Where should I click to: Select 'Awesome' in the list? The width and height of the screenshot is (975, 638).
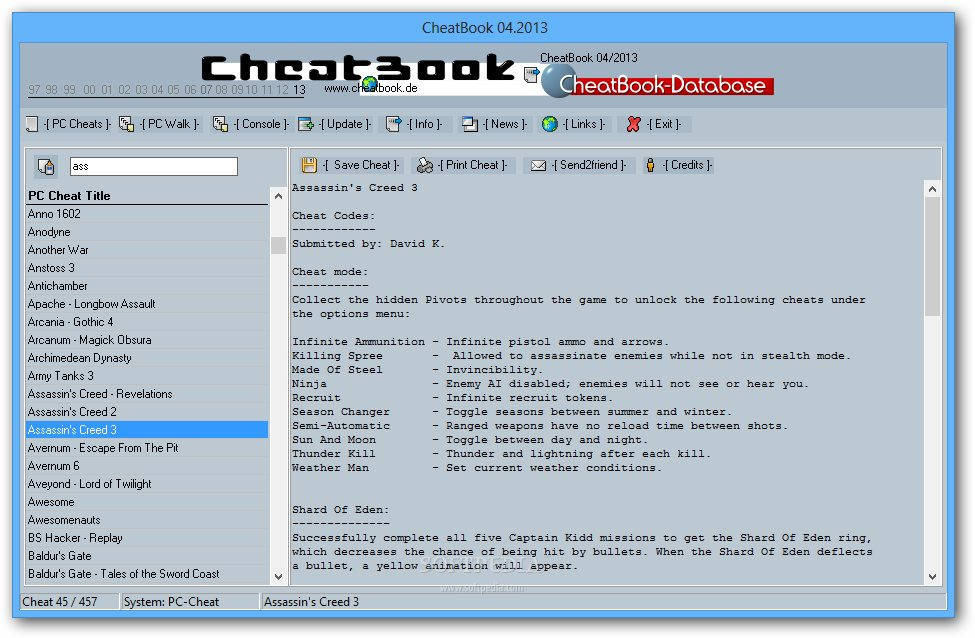tap(147, 502)
